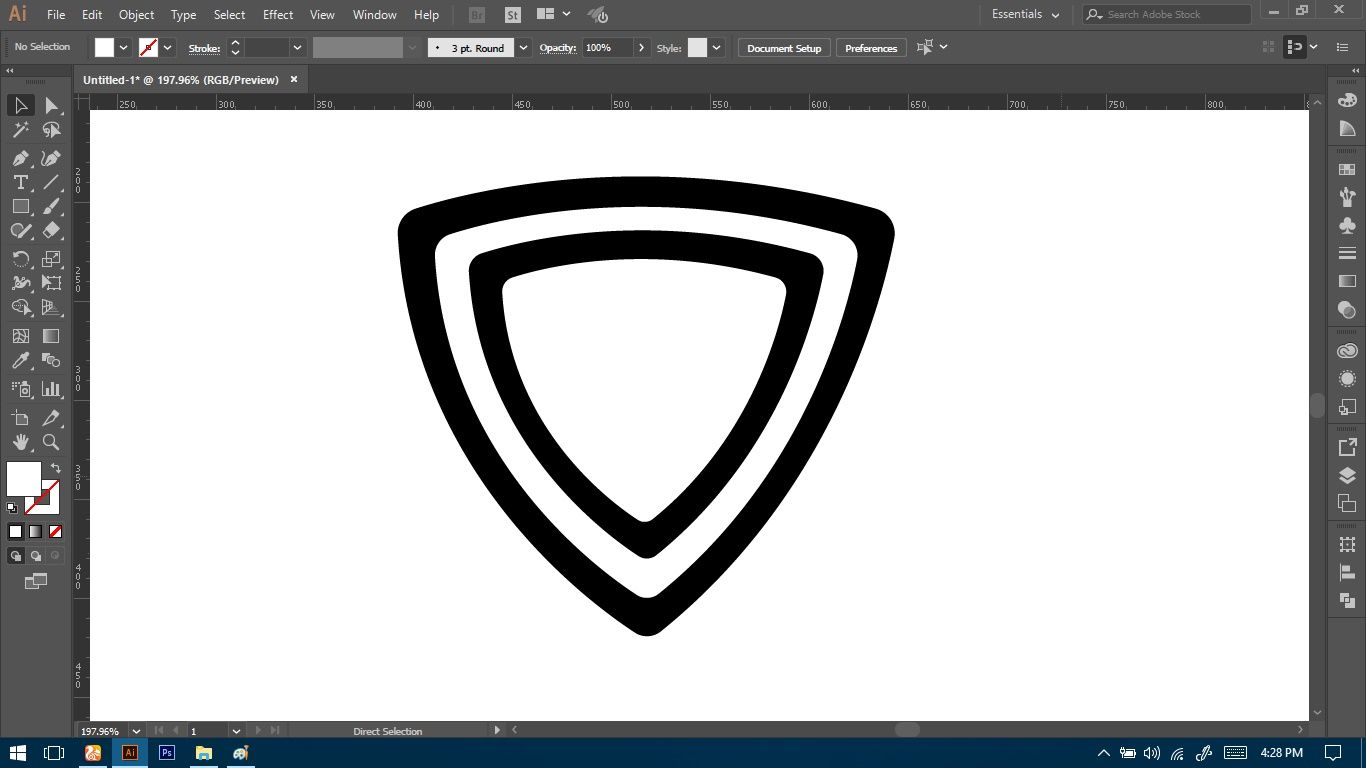Viewport: 1366px width, 768px height.
Task: Collapse the right panel dock
Action: click(1354, 71)
